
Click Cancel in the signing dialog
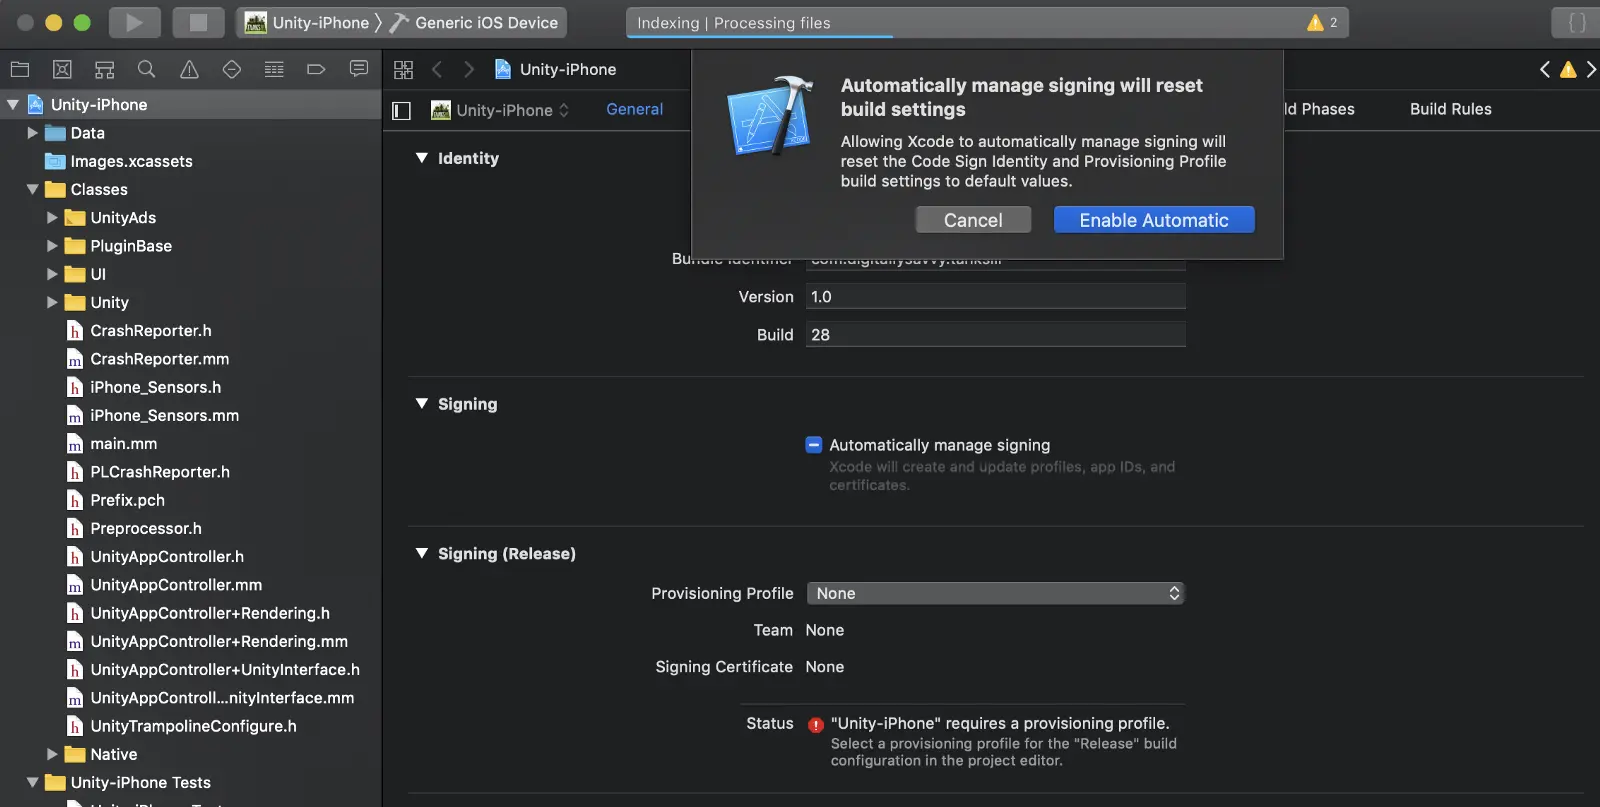pos(973,220)
